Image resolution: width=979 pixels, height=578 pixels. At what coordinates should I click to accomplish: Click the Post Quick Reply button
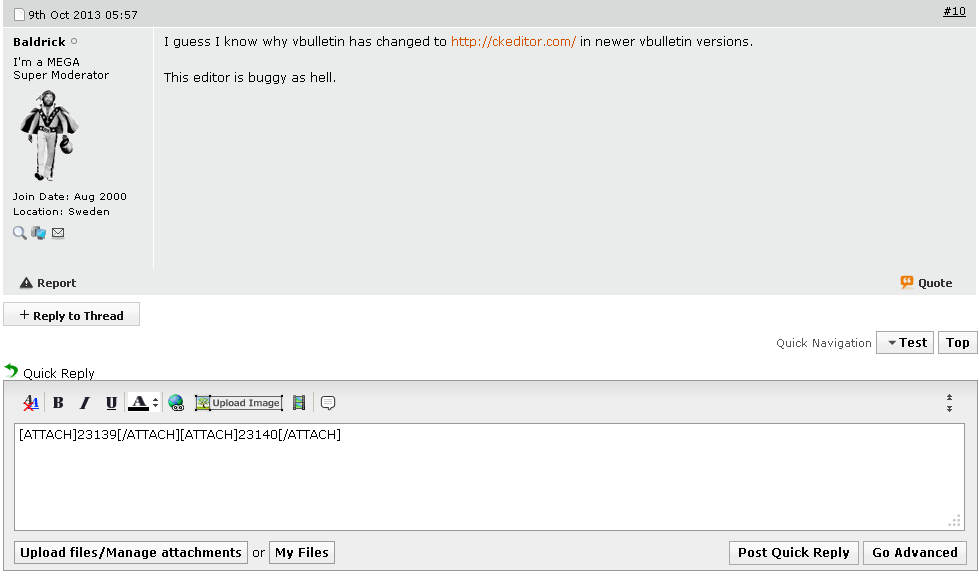[x=793, y=552]
